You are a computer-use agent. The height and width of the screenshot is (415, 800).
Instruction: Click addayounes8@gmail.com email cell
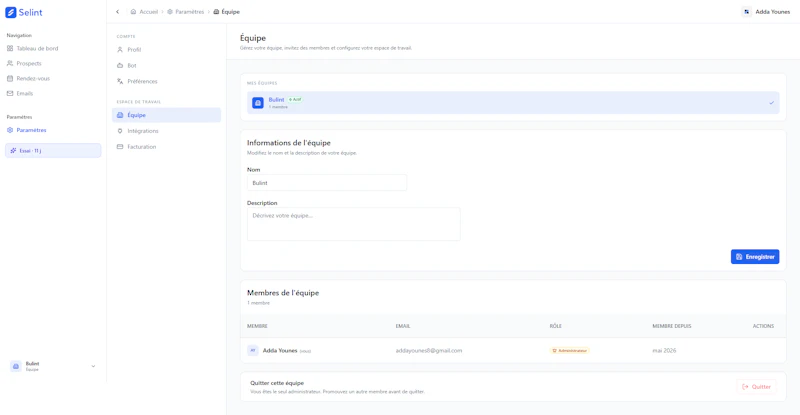[x=429, y=351]
